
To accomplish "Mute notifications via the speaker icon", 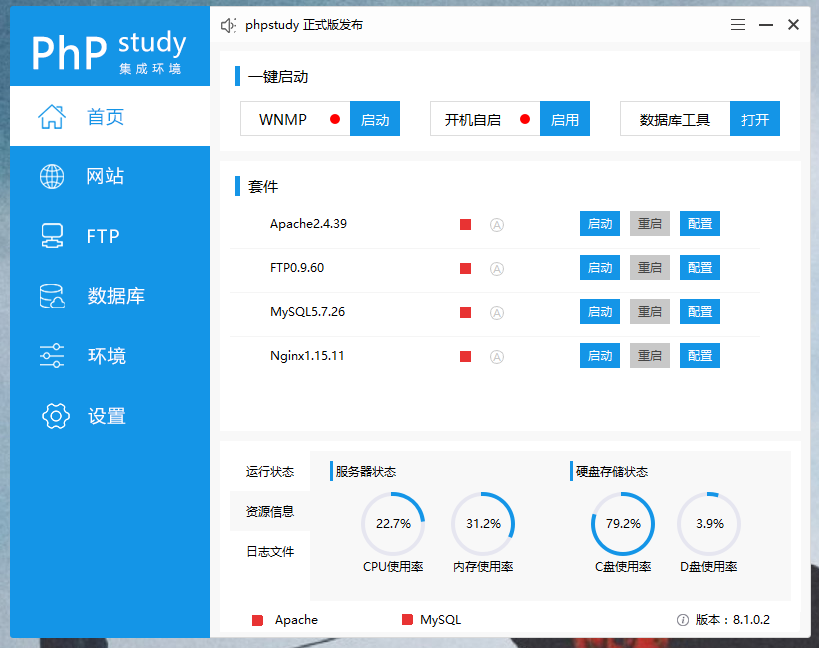I will [228, 25].
